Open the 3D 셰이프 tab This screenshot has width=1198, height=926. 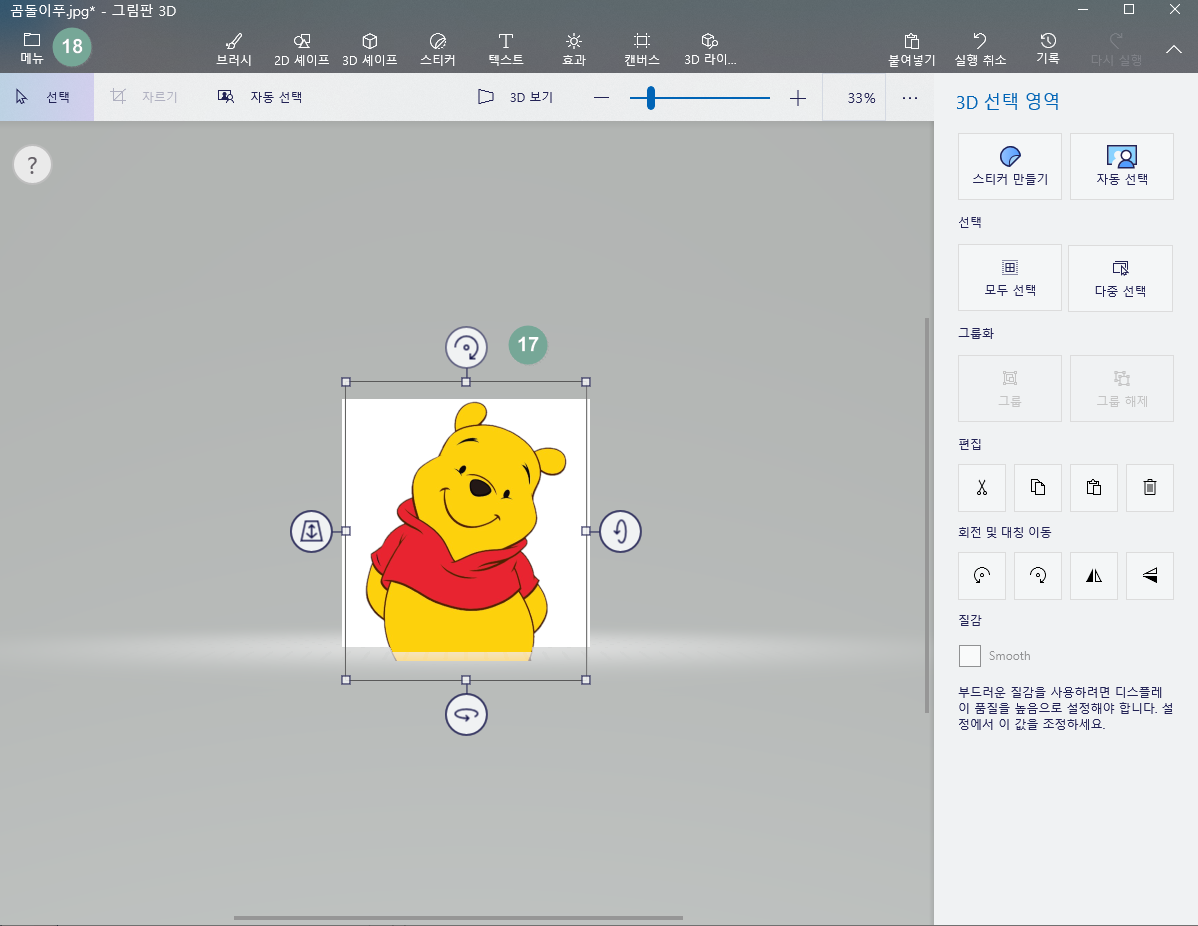point(370,49)
